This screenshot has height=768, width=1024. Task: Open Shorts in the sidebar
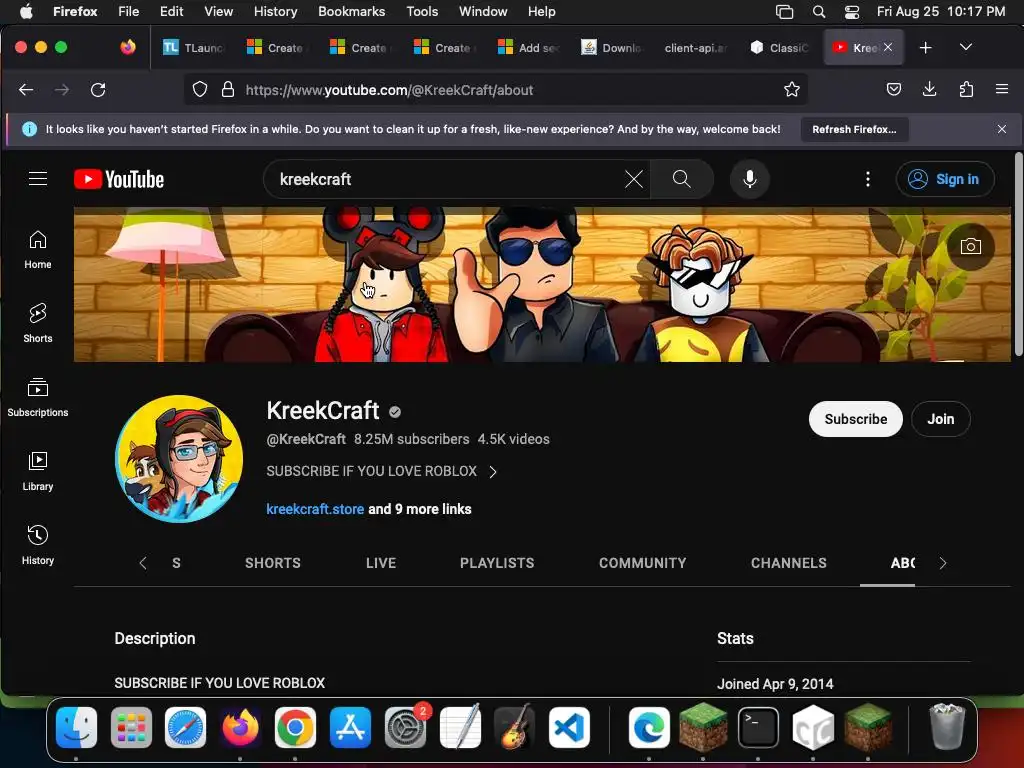38,324
